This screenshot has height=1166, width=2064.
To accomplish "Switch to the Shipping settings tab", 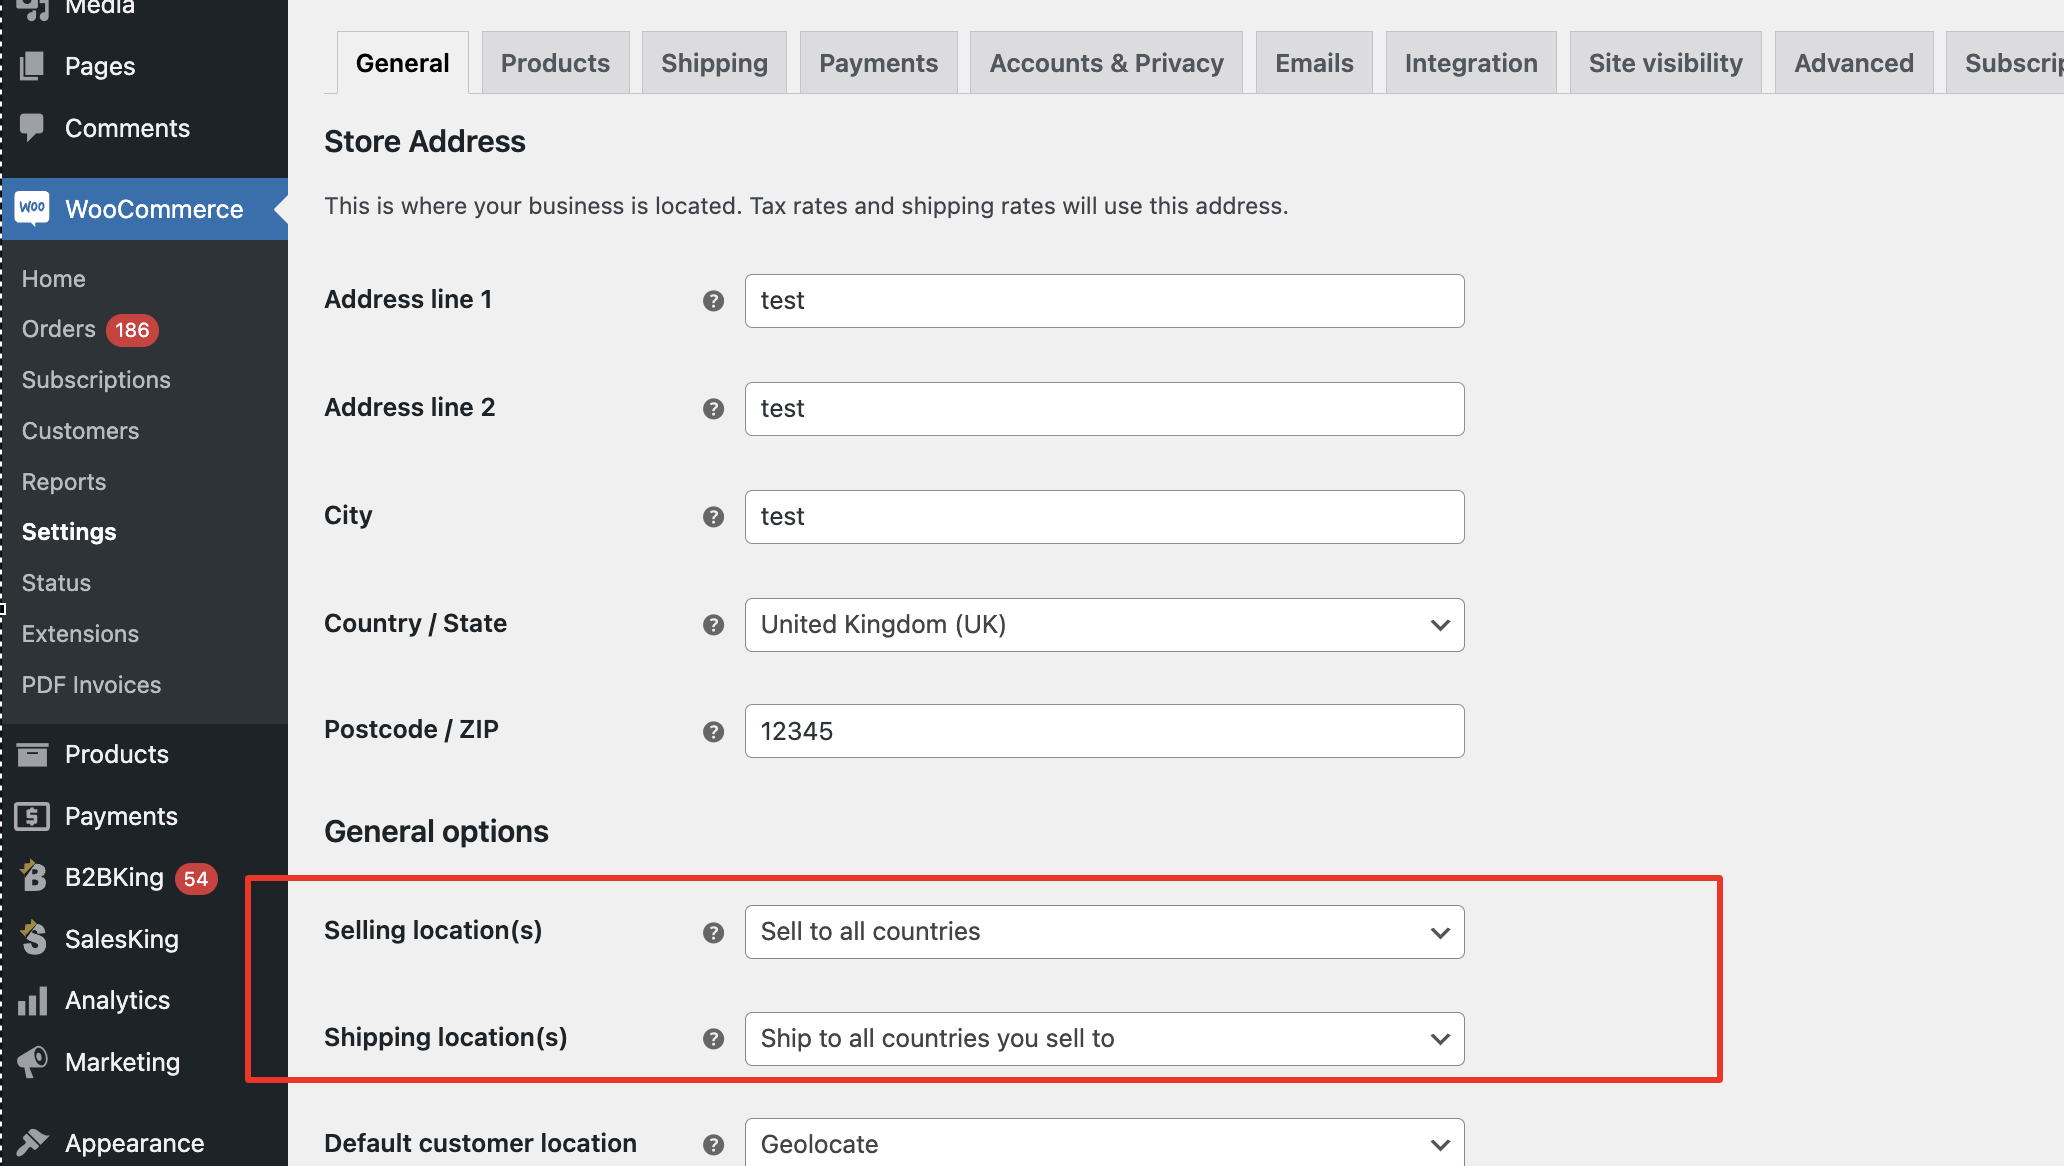I will [x=714, y=63].
